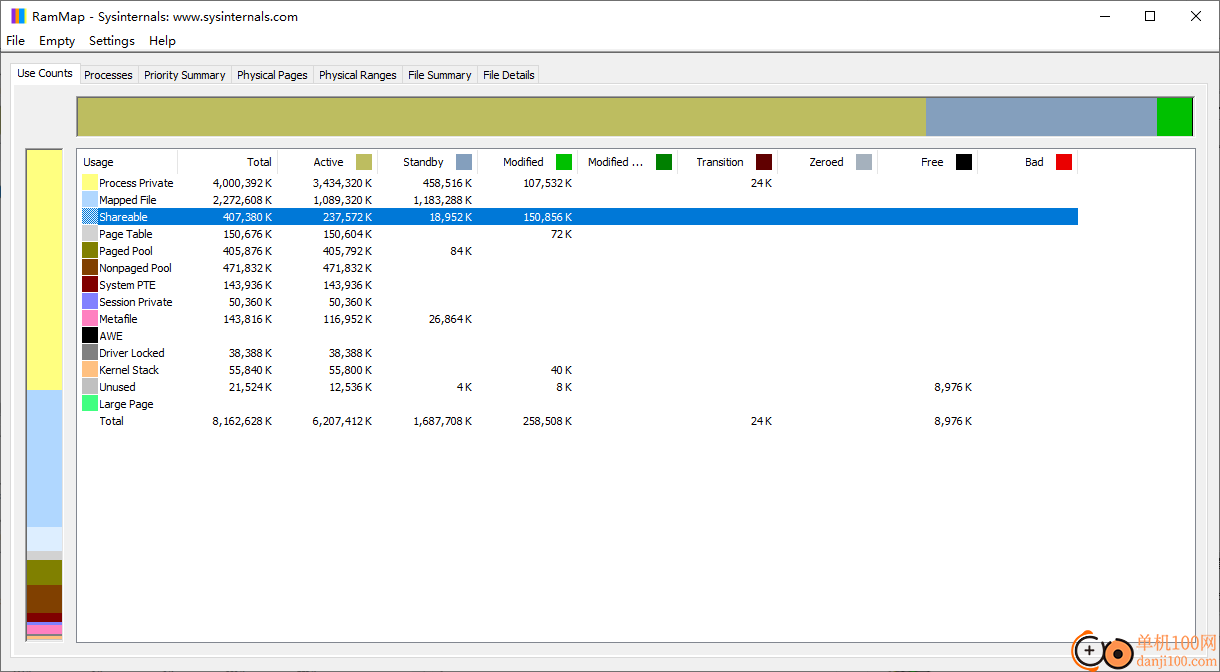
Task: Open the Empty menu
Action: pos(57,41)
